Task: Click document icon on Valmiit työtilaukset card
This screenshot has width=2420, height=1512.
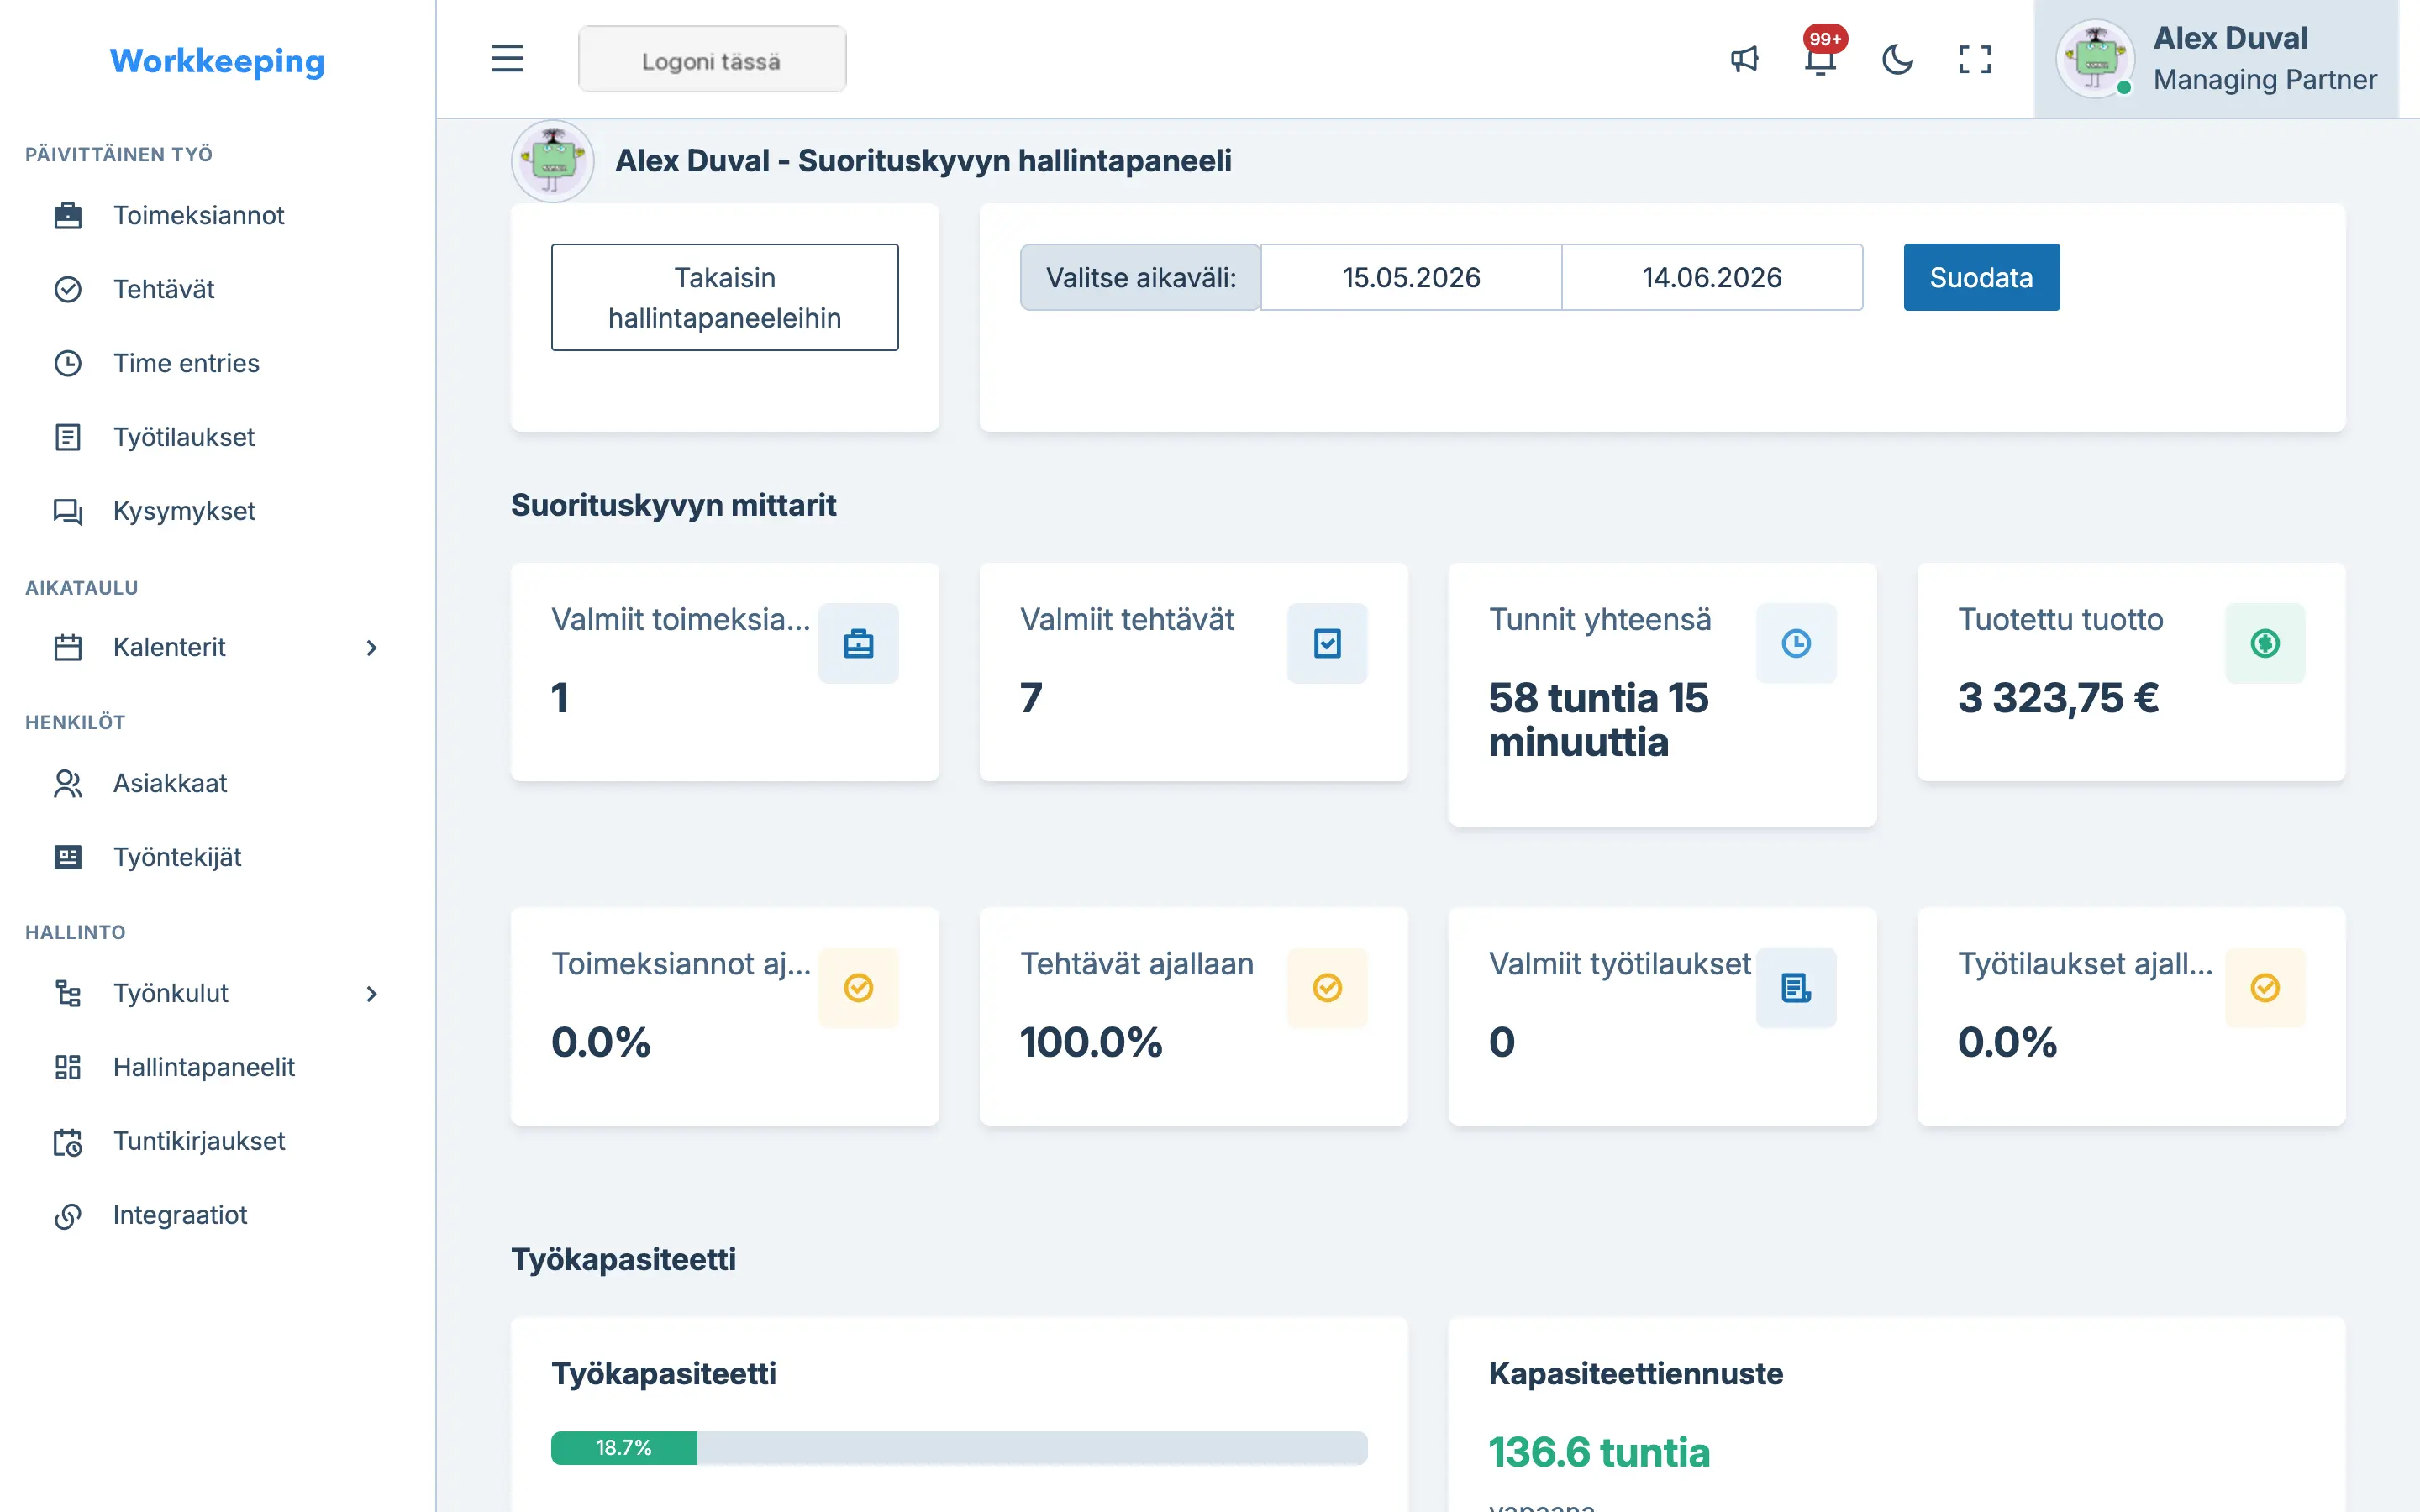Action: point(1796,987)
